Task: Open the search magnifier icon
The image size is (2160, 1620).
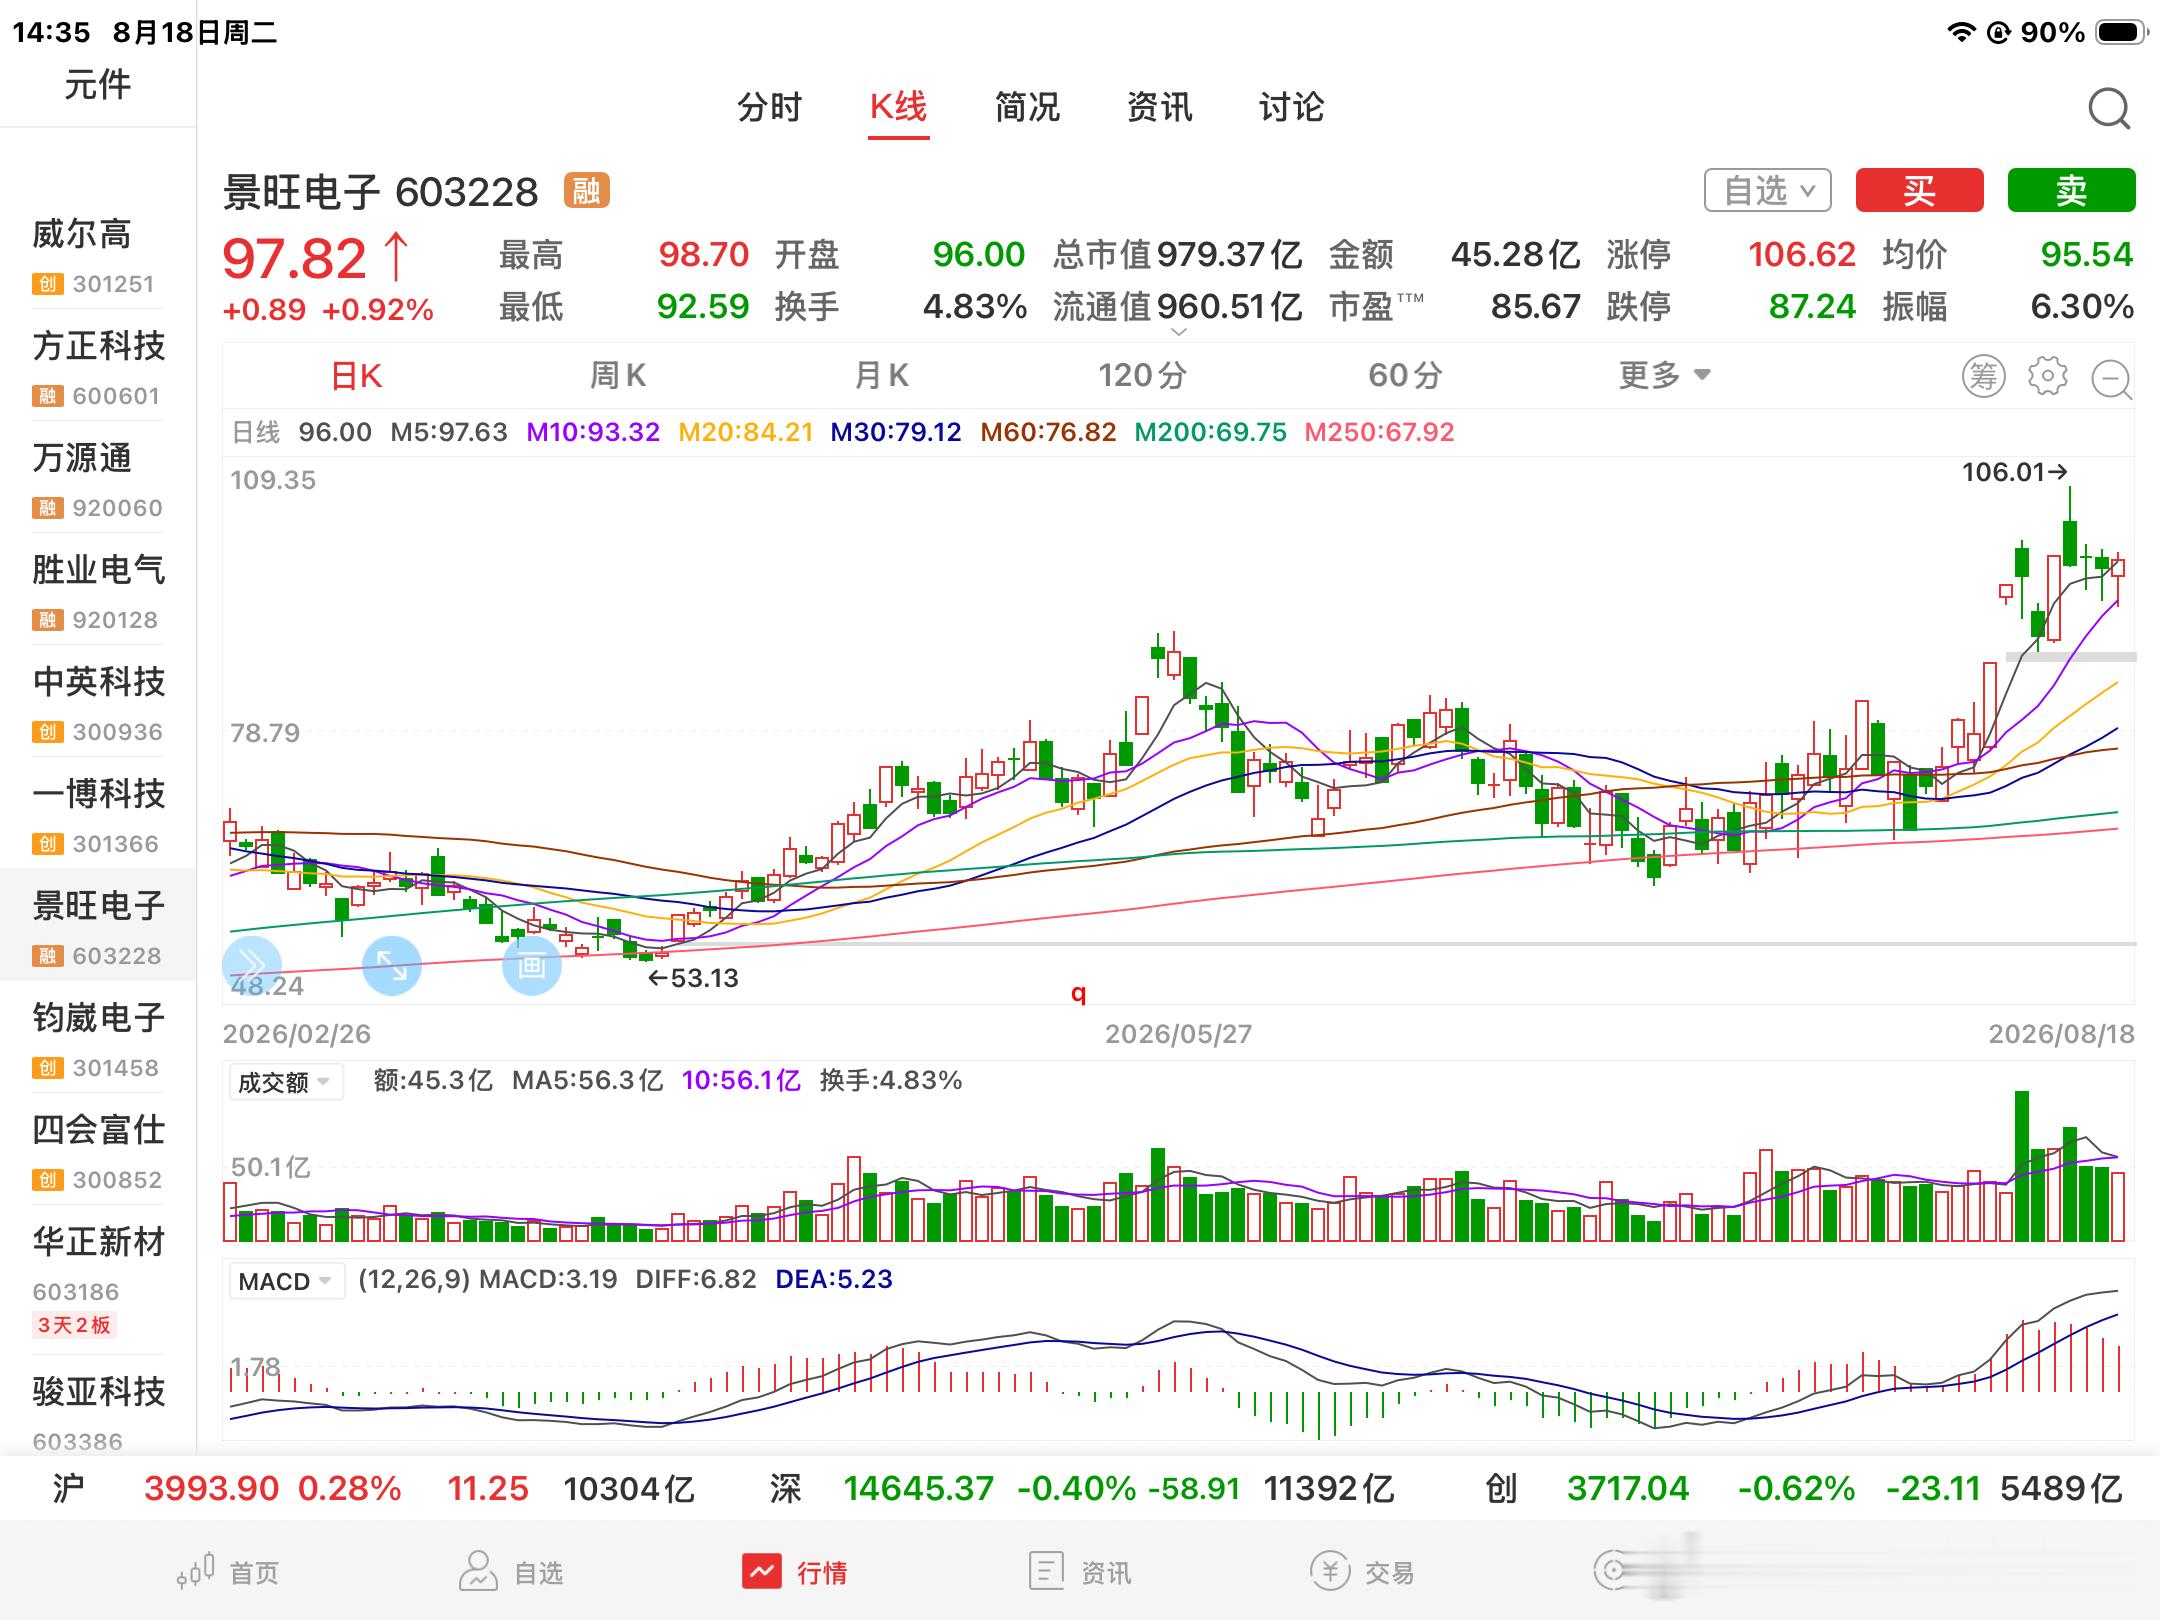Action: [2109, 109]
